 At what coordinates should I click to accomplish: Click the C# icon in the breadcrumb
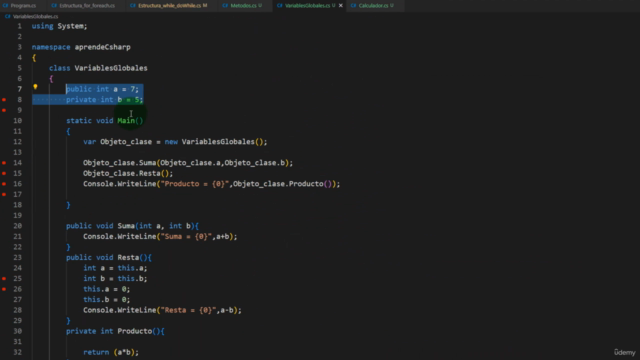point(7,17)
